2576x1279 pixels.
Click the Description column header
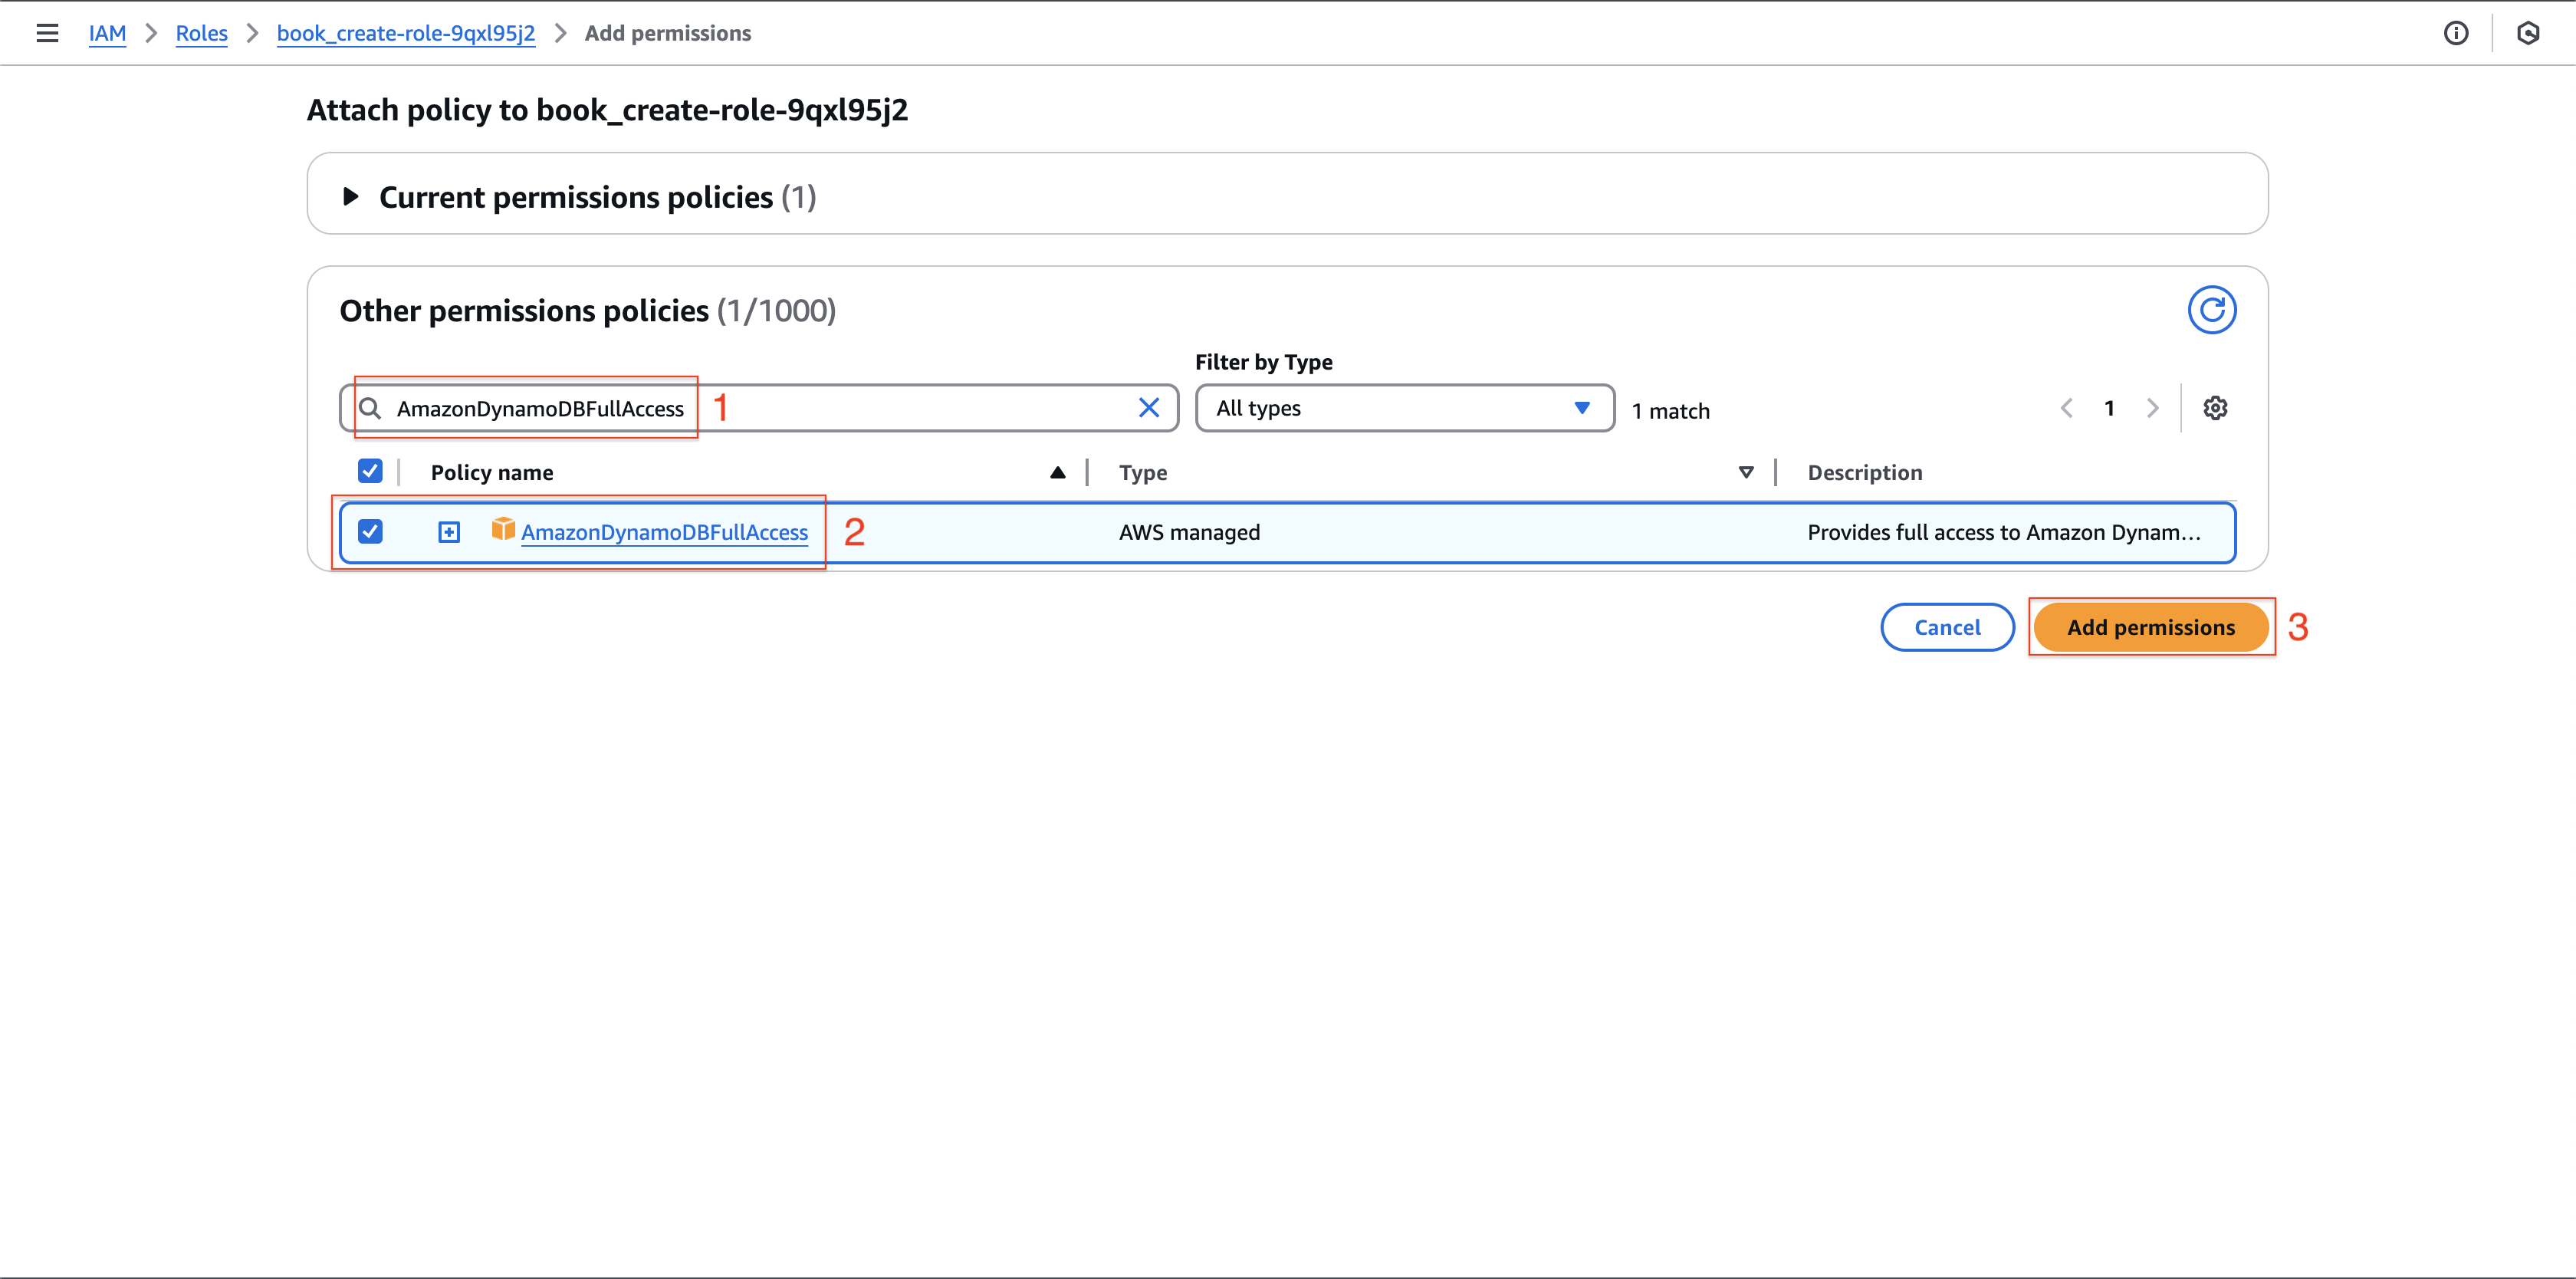1864,473
